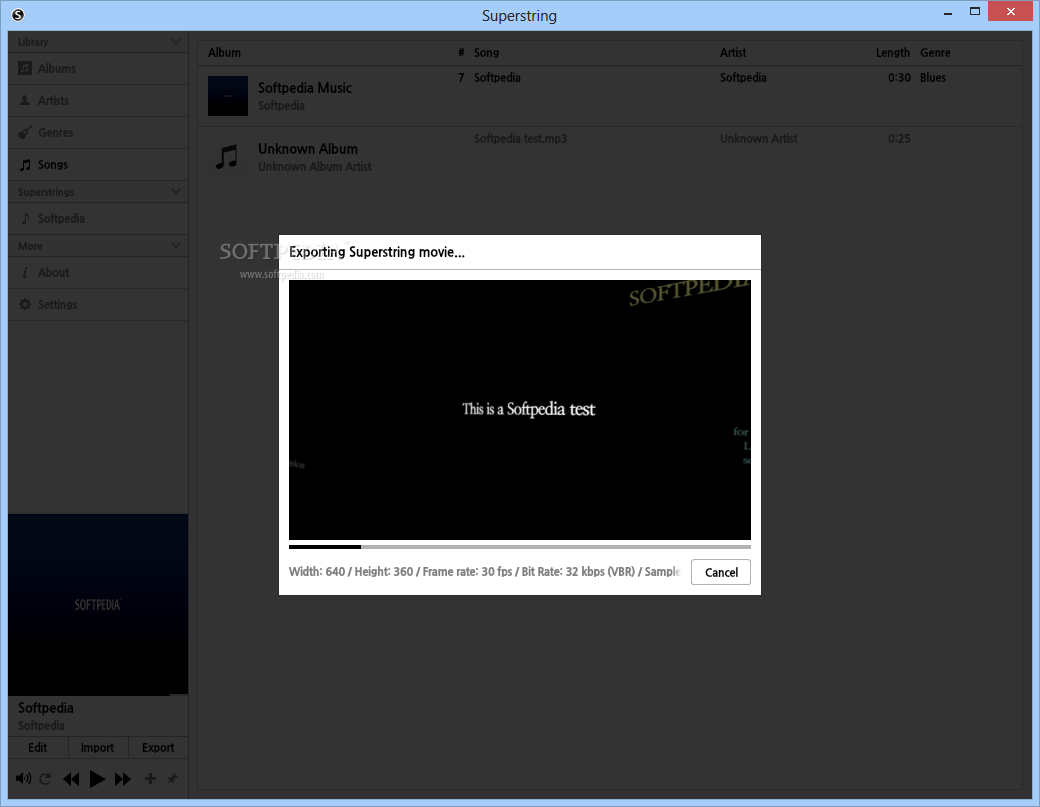Click the 'Blues' genre cell
The height and width of the screenshot is (807, 1040).
tap(933, 78)
